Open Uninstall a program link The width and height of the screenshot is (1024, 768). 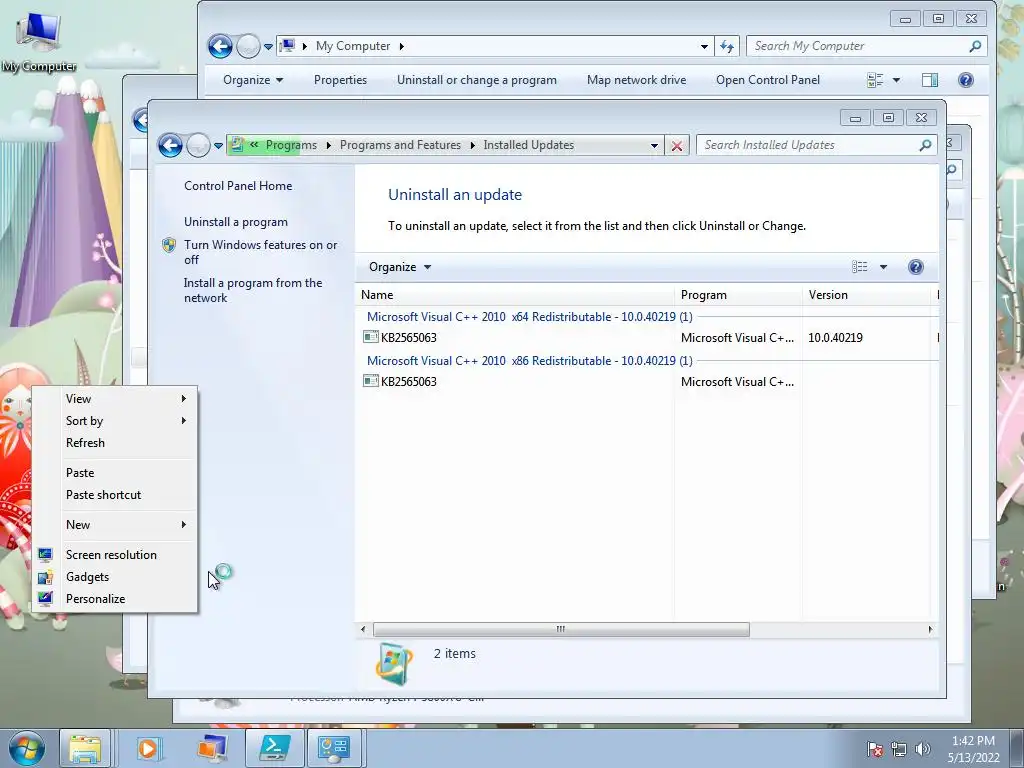pyautogui.click(x=236, y=222)
